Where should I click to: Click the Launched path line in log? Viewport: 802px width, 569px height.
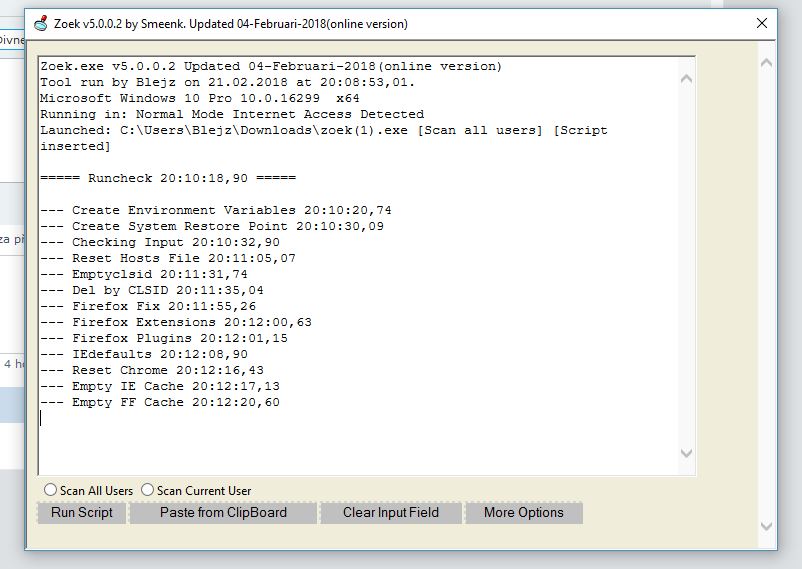[320, 130]
